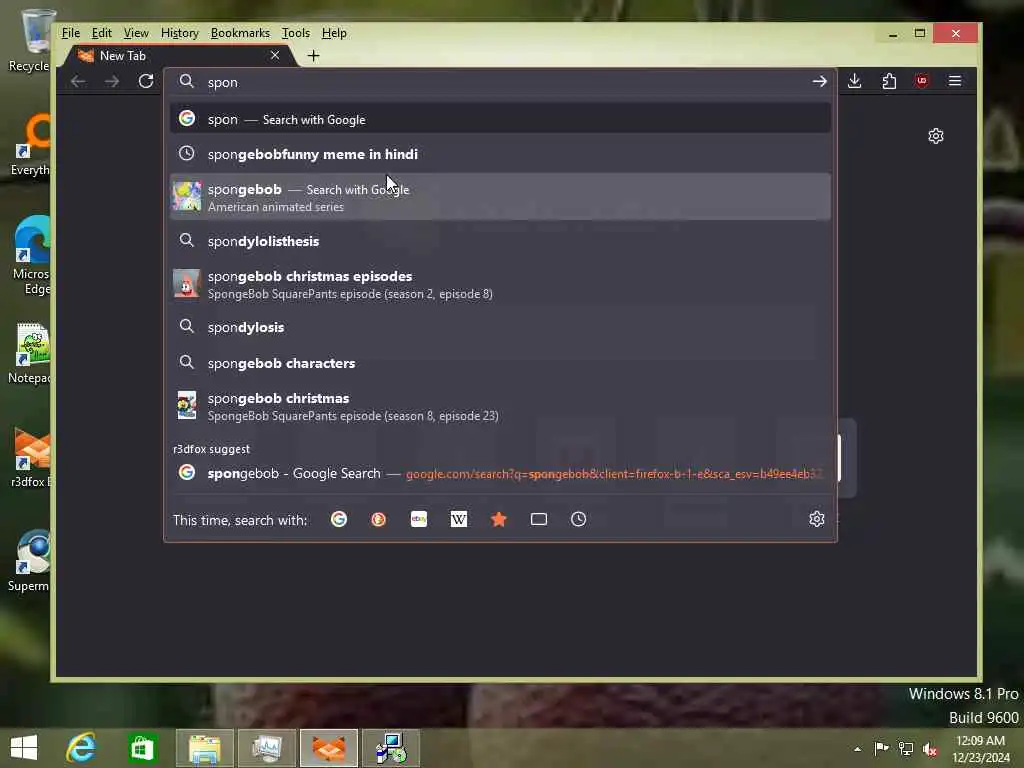
Task: Open Windows Store from taskbar
Action: point(142,748)
